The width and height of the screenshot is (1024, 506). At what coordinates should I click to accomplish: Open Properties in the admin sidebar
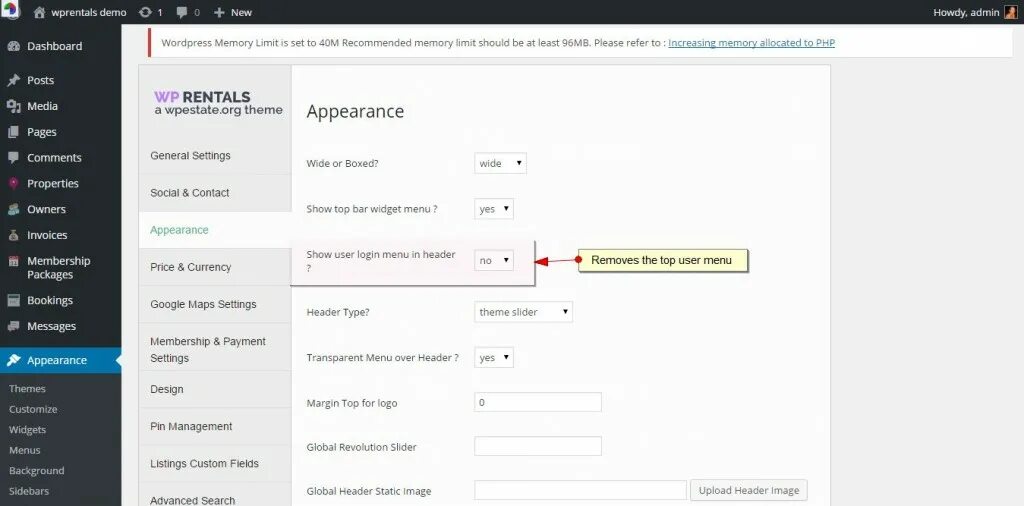(60, 183)
